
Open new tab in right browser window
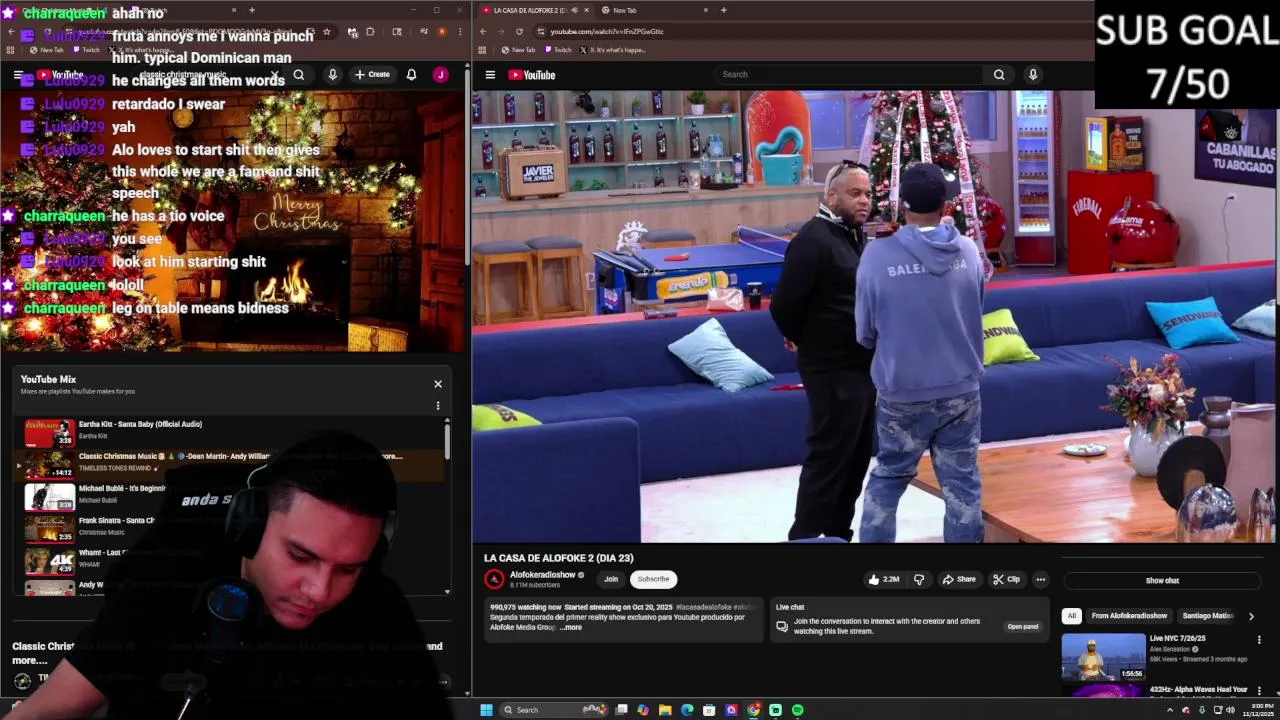tap(723, 10)
